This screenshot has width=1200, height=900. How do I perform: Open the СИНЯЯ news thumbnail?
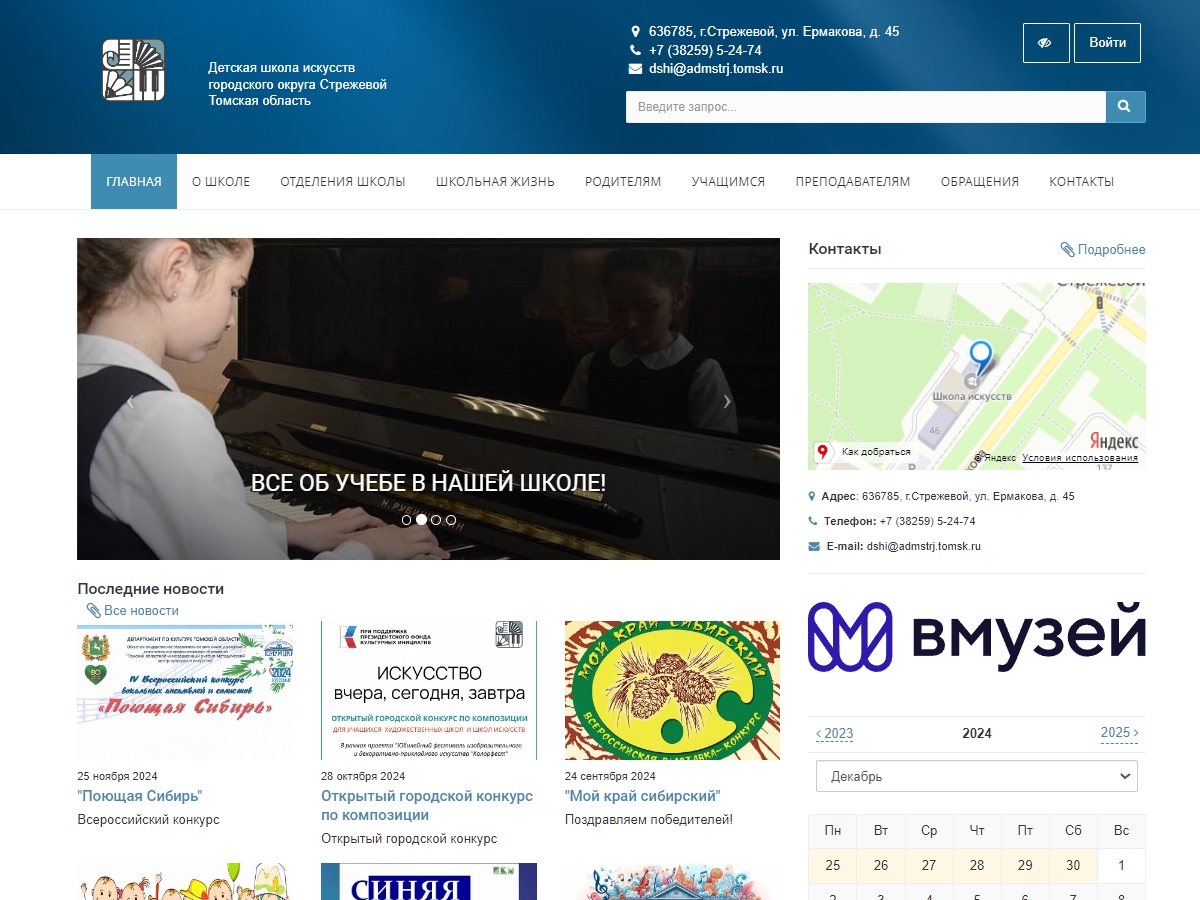point(429,882)
